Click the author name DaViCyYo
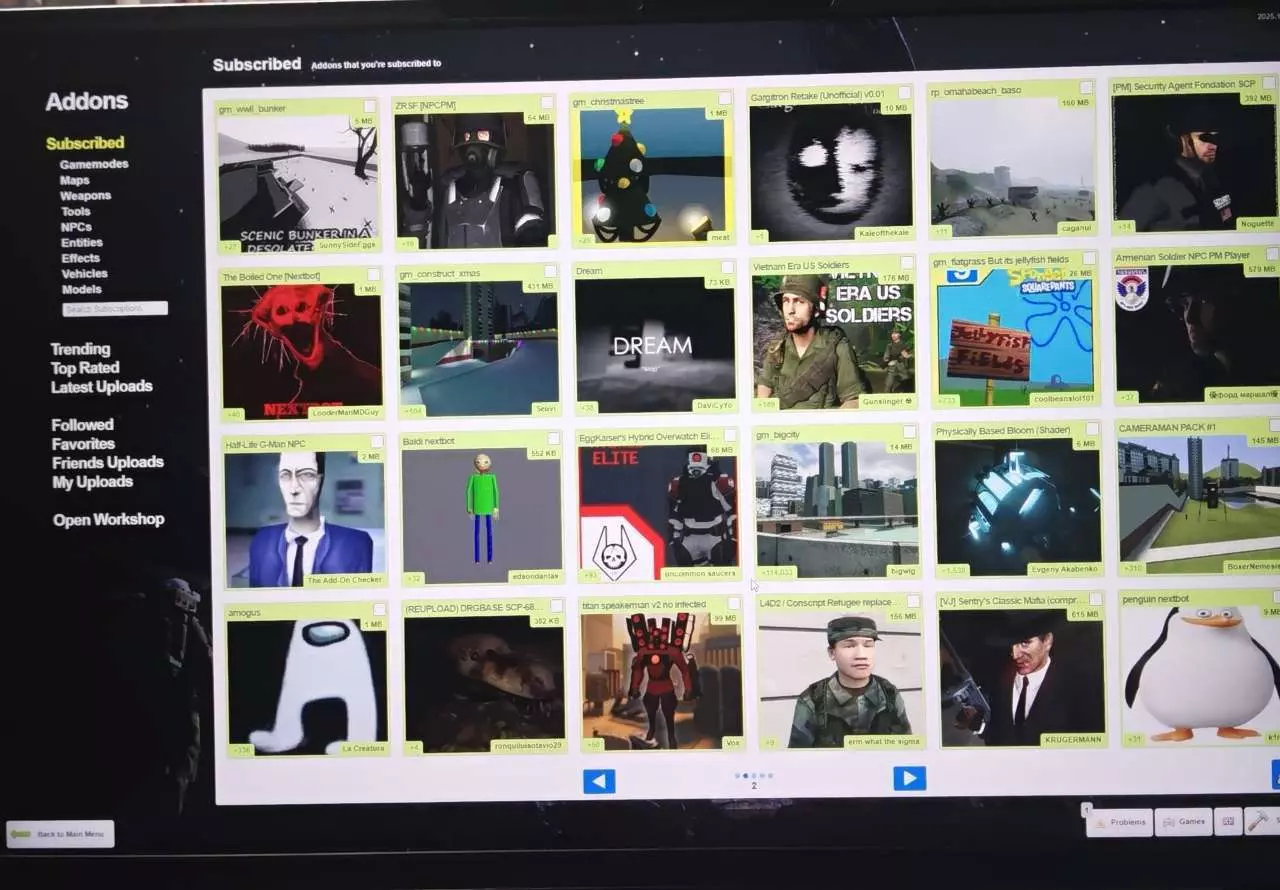Viewport: 1280px width, 890px height. pos(713,405)
